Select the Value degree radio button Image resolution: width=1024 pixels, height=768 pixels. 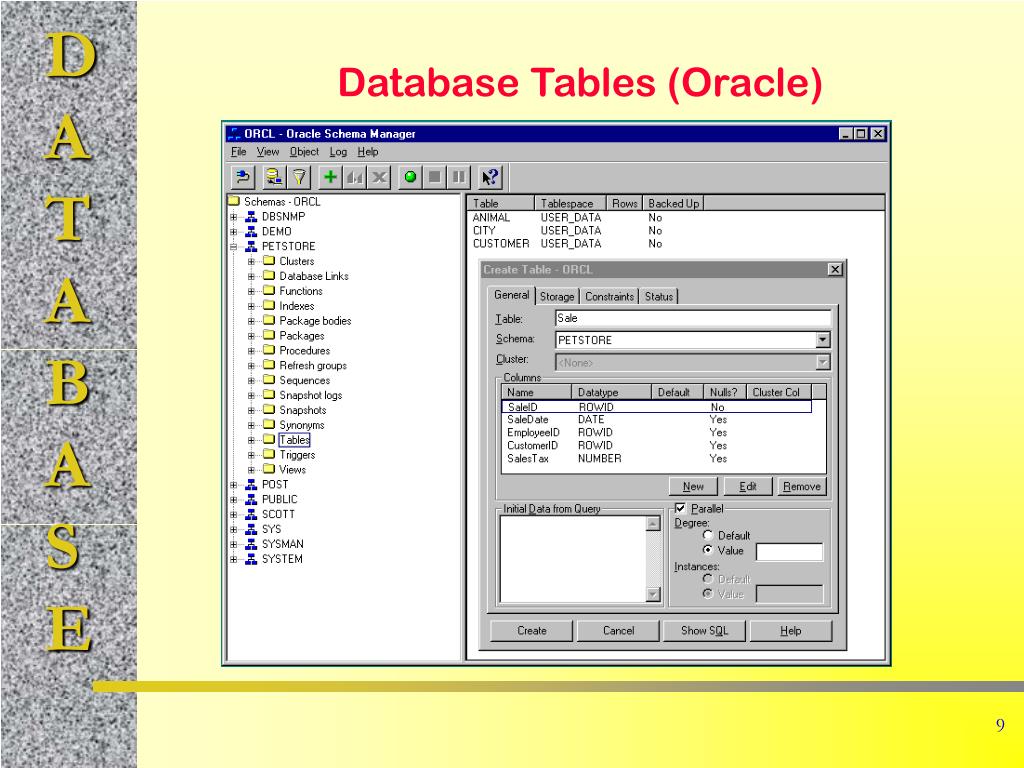708,550
